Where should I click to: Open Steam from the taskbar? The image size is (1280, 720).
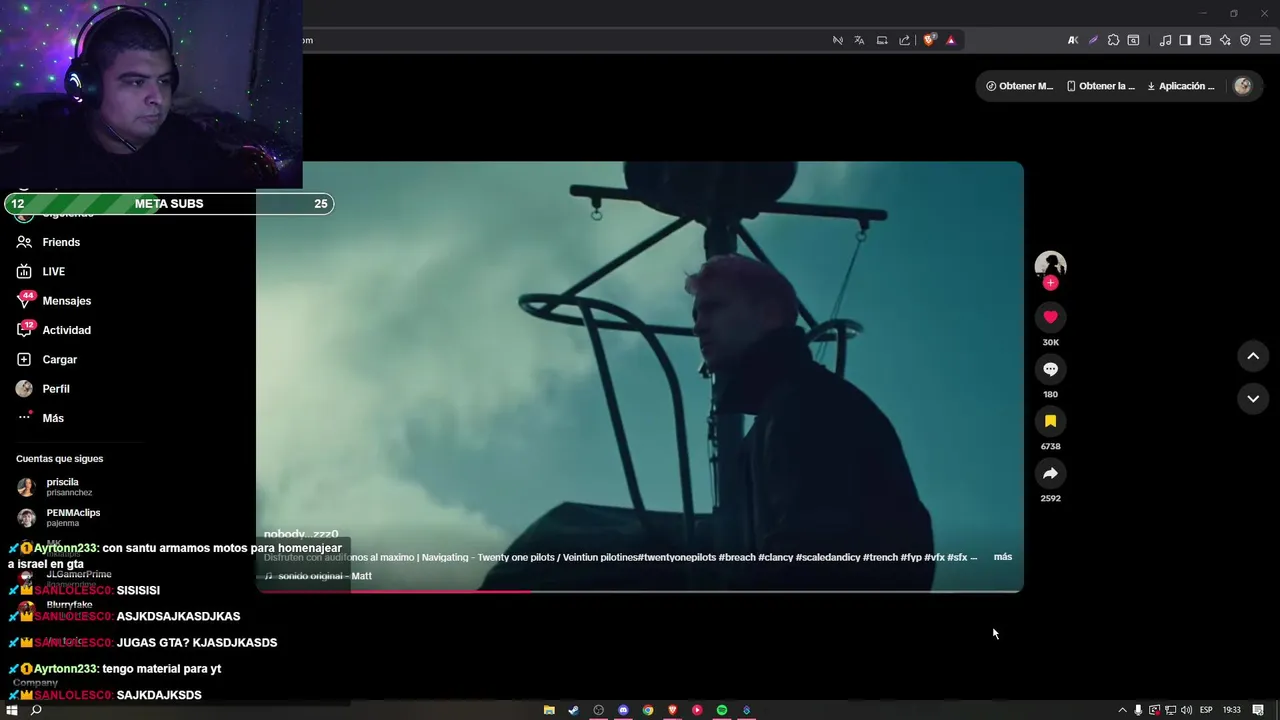pyautogui.click(x=573, y=710)
